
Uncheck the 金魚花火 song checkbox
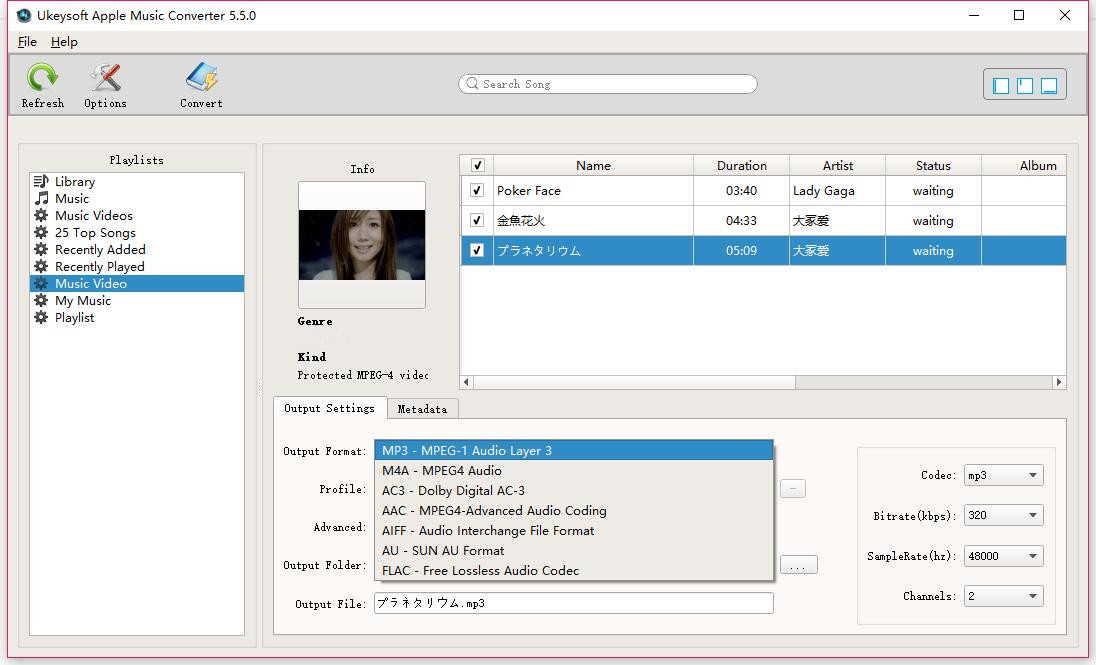[477, 220]
